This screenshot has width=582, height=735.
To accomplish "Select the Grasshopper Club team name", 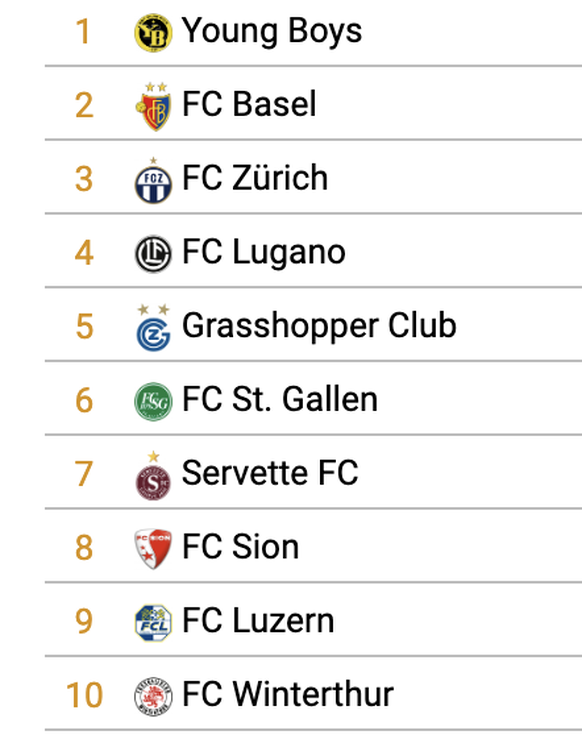I will tap(319, 326).
